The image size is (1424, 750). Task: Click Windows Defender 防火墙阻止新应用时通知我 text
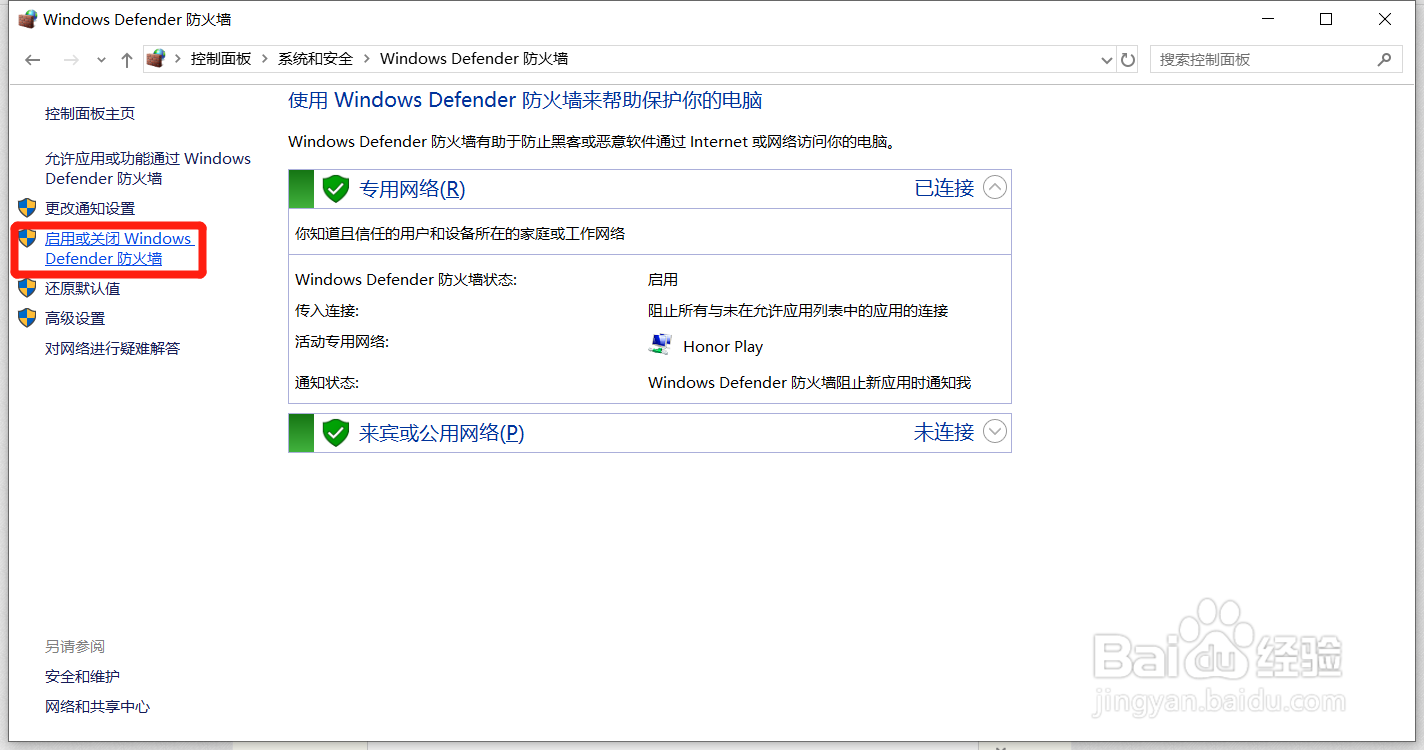pyautogui.click(x=810, y=383)
